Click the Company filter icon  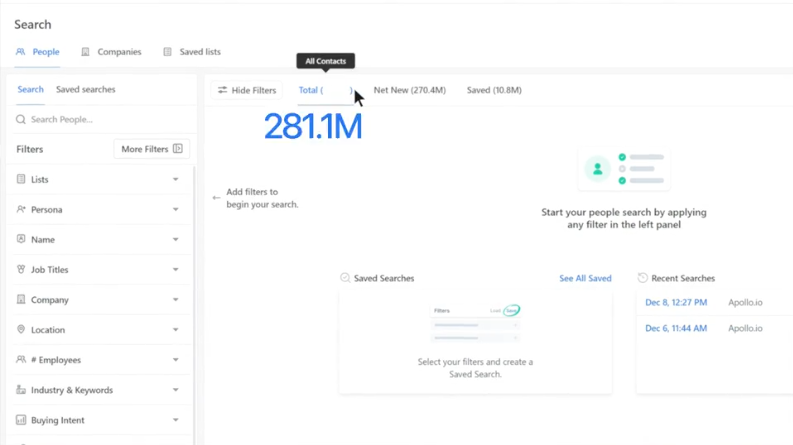[x=21, y=299]
